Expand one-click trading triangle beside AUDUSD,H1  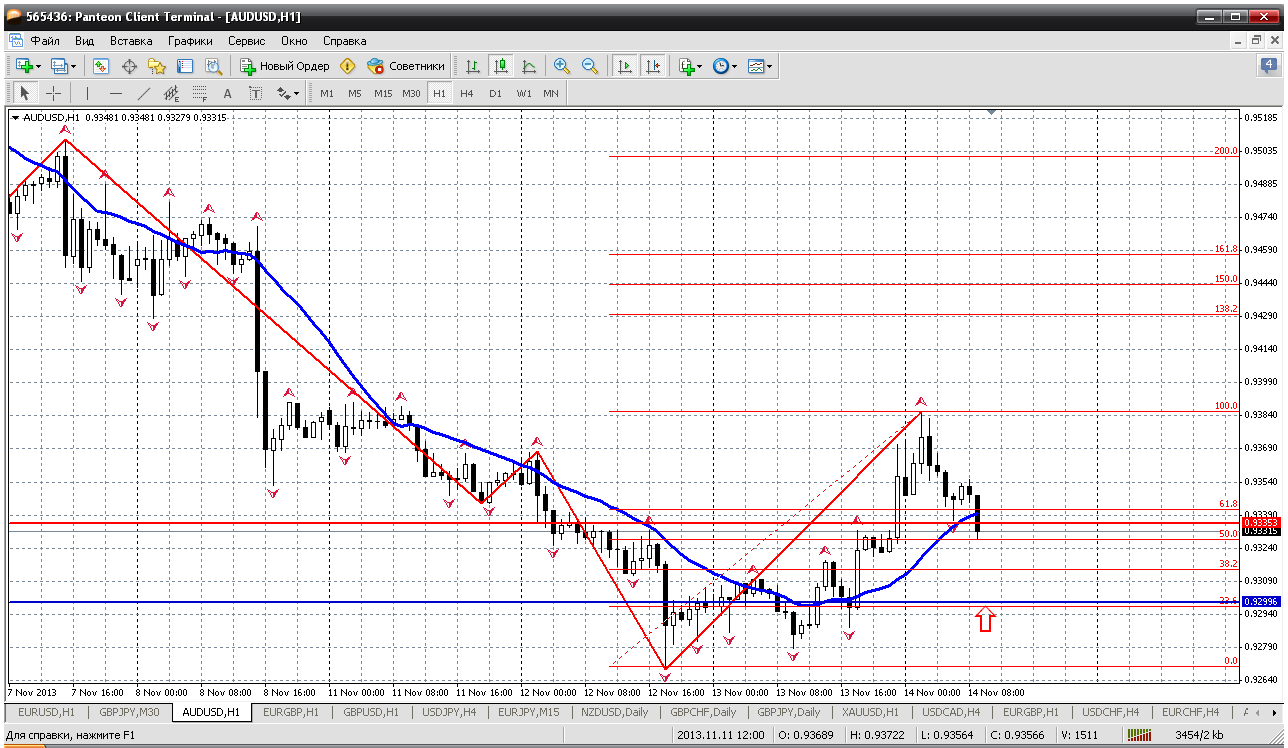coord(15,117)
